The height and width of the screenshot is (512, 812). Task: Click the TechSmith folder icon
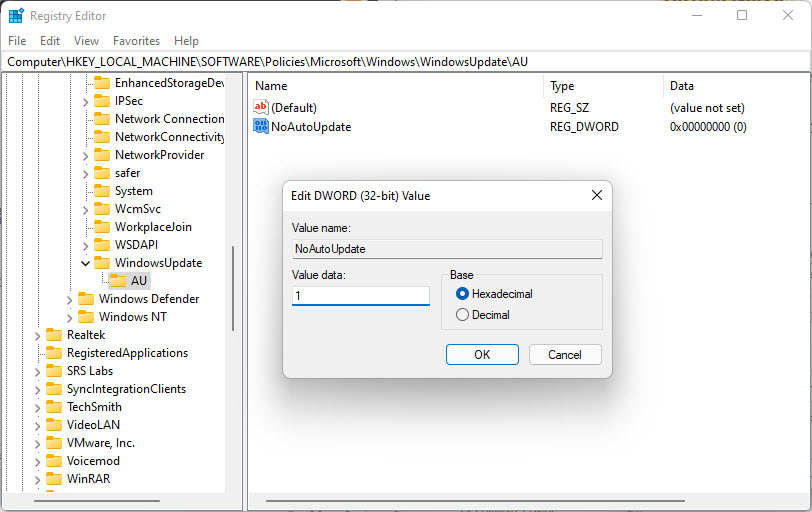tap(54, 406)
